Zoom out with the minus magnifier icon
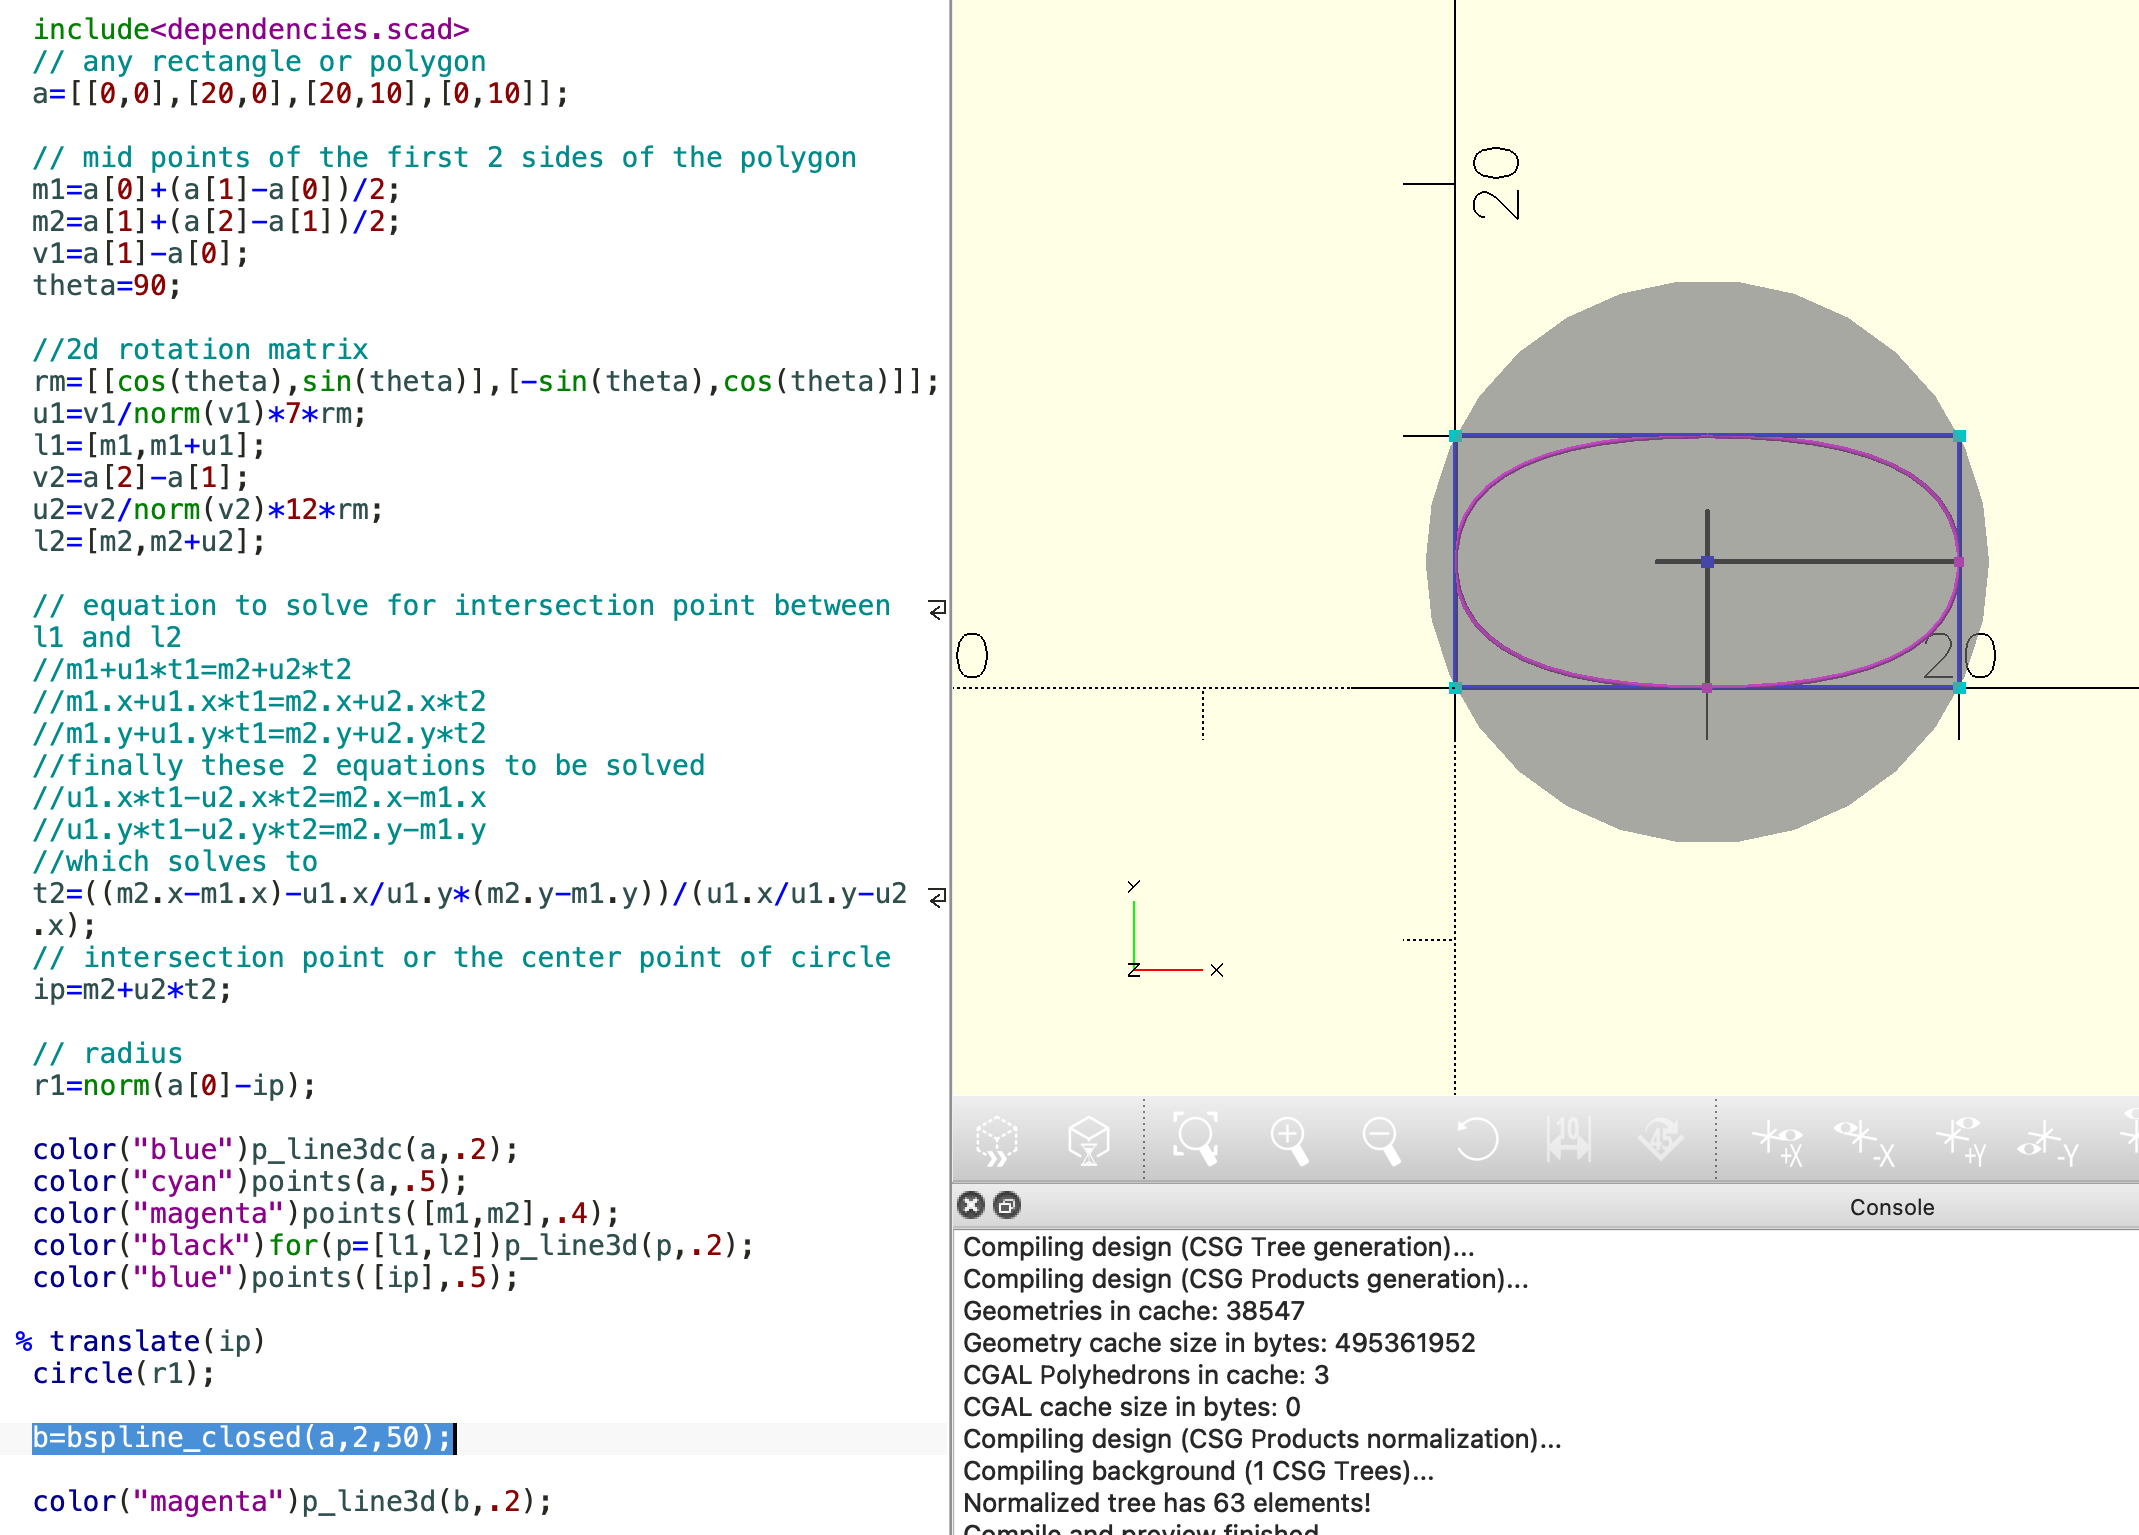The width and height of the screenshot is (2139, 1535). pyautogui.click(x=1381, y=1140)
